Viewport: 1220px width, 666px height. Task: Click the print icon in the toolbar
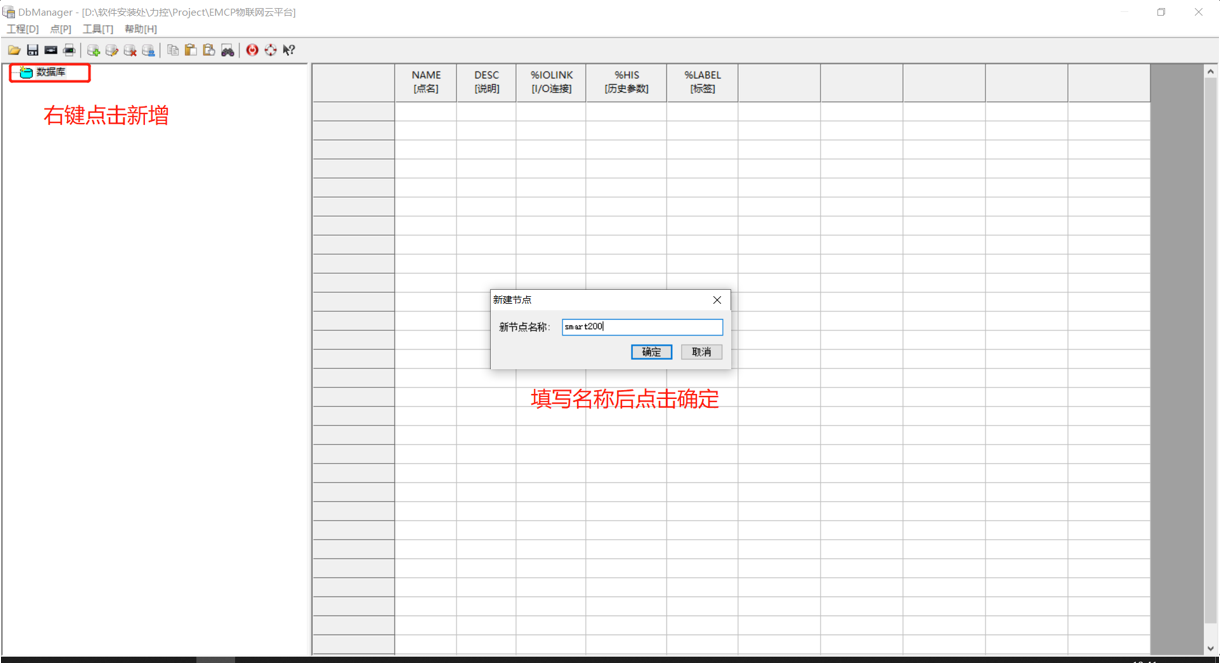[70, 50]
